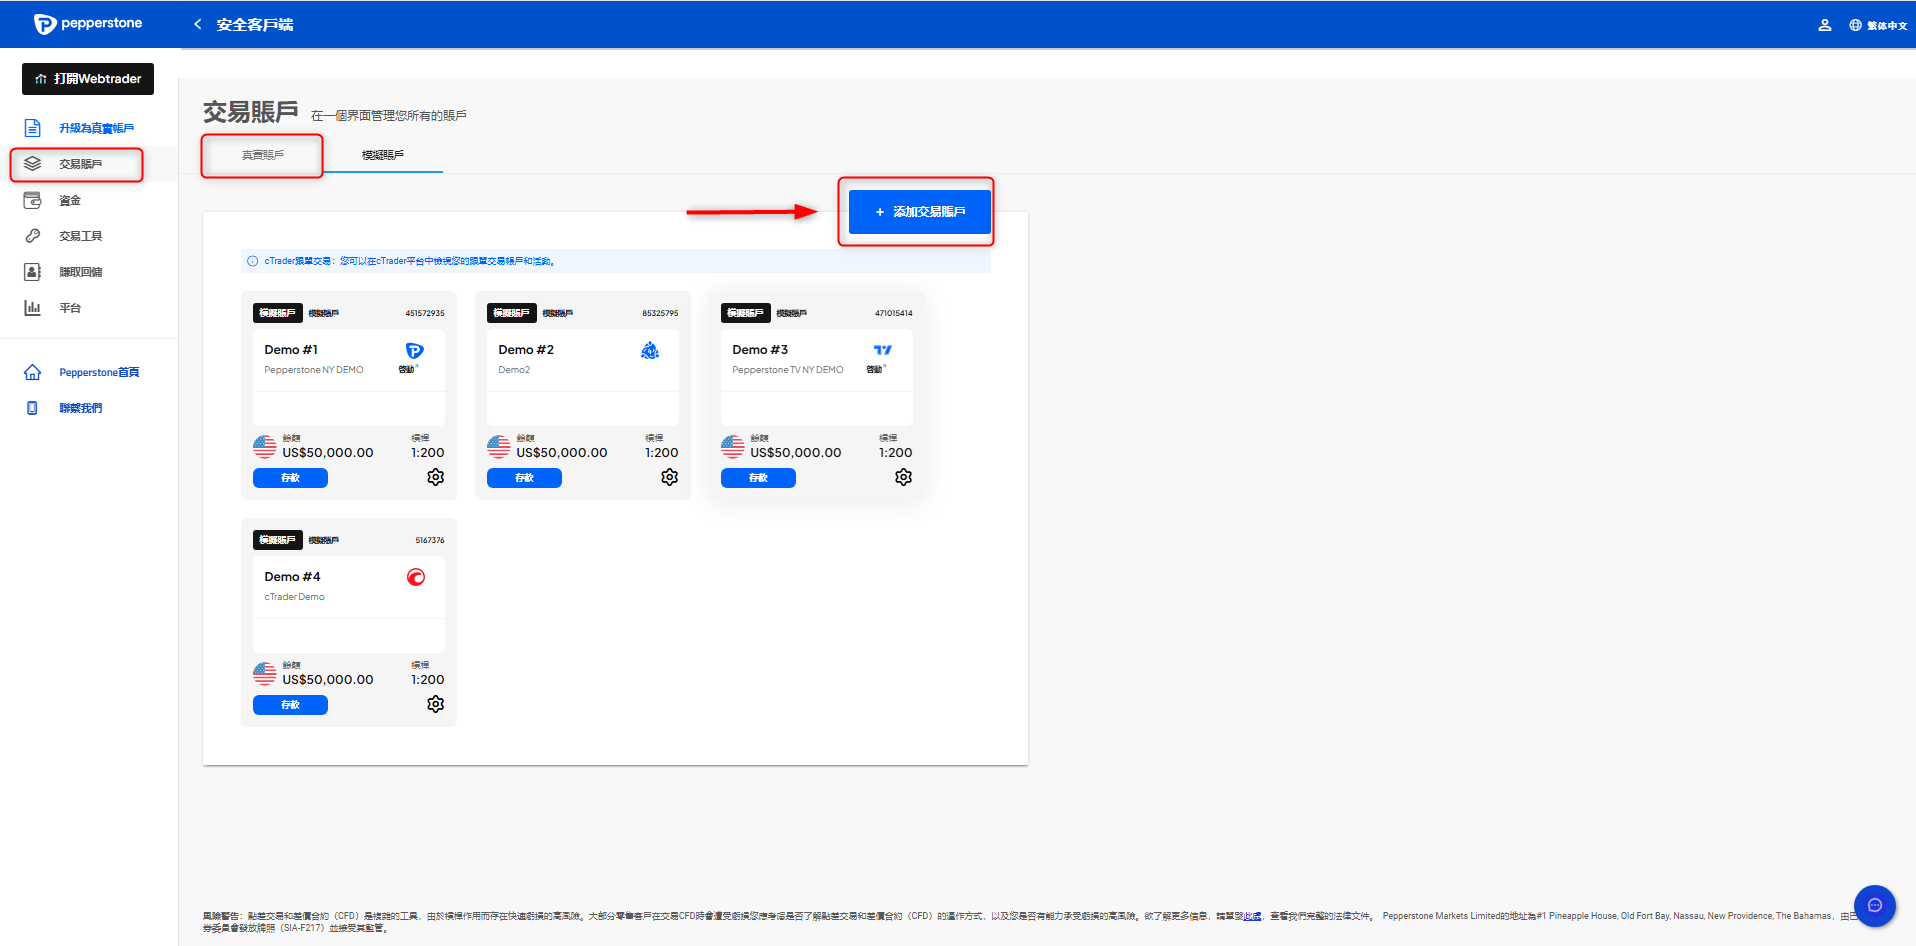This screenshot has width=1916, height=946.
Task: Click the gear icon on Demo #3 card
Action: coord(903,478)
